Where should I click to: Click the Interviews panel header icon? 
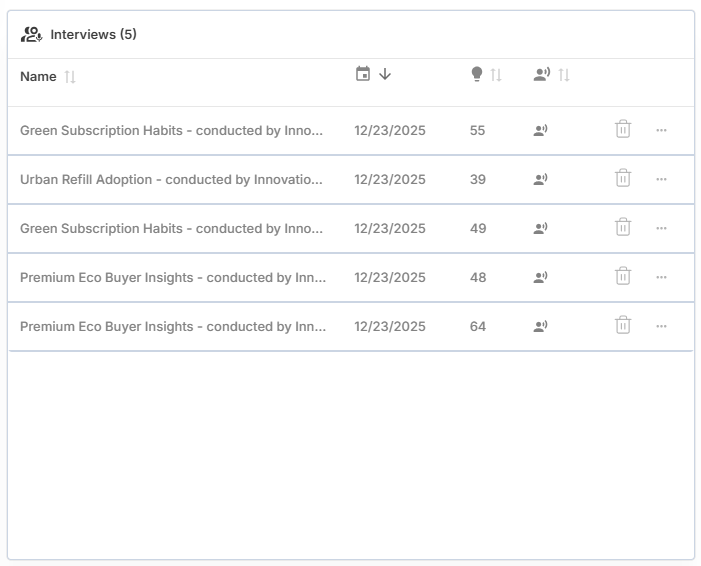click(31, 35)
